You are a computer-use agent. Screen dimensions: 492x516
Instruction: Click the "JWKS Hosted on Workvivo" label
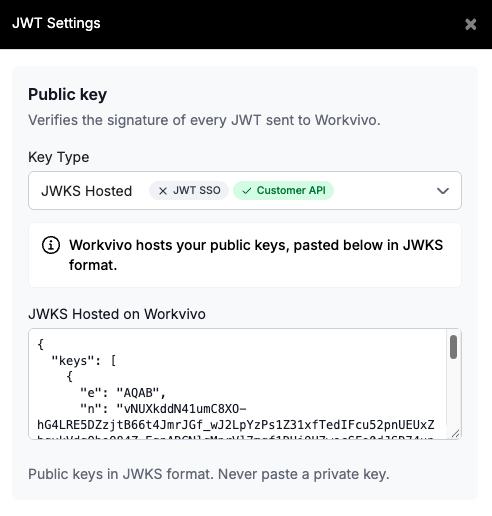pyautogui.click(x=117, y=314)
